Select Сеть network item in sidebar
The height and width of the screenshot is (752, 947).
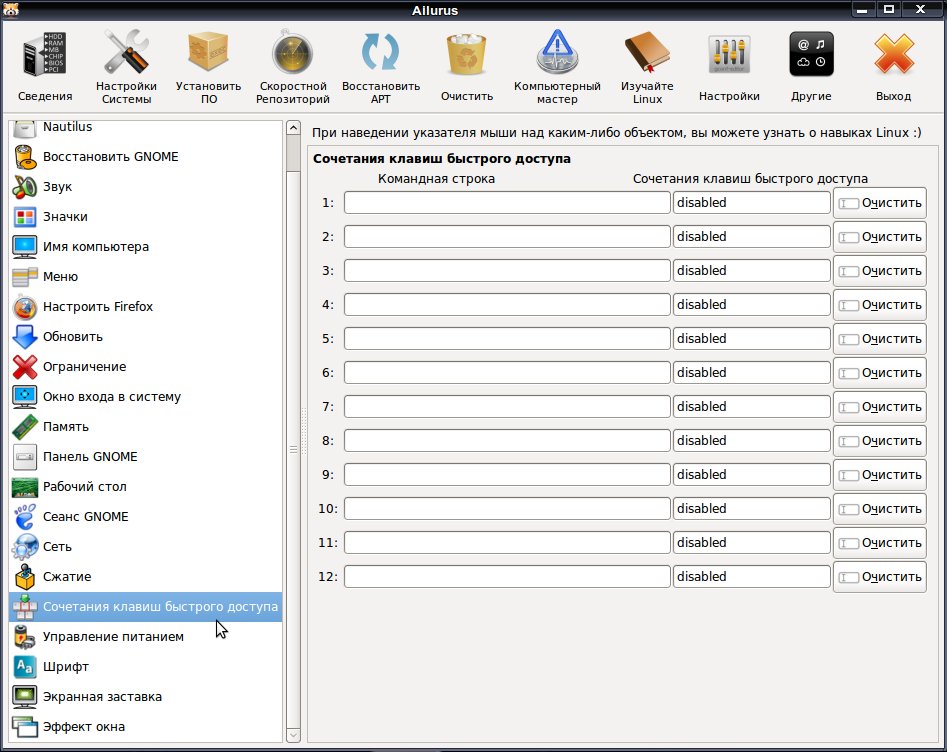[x=146, y=547]
